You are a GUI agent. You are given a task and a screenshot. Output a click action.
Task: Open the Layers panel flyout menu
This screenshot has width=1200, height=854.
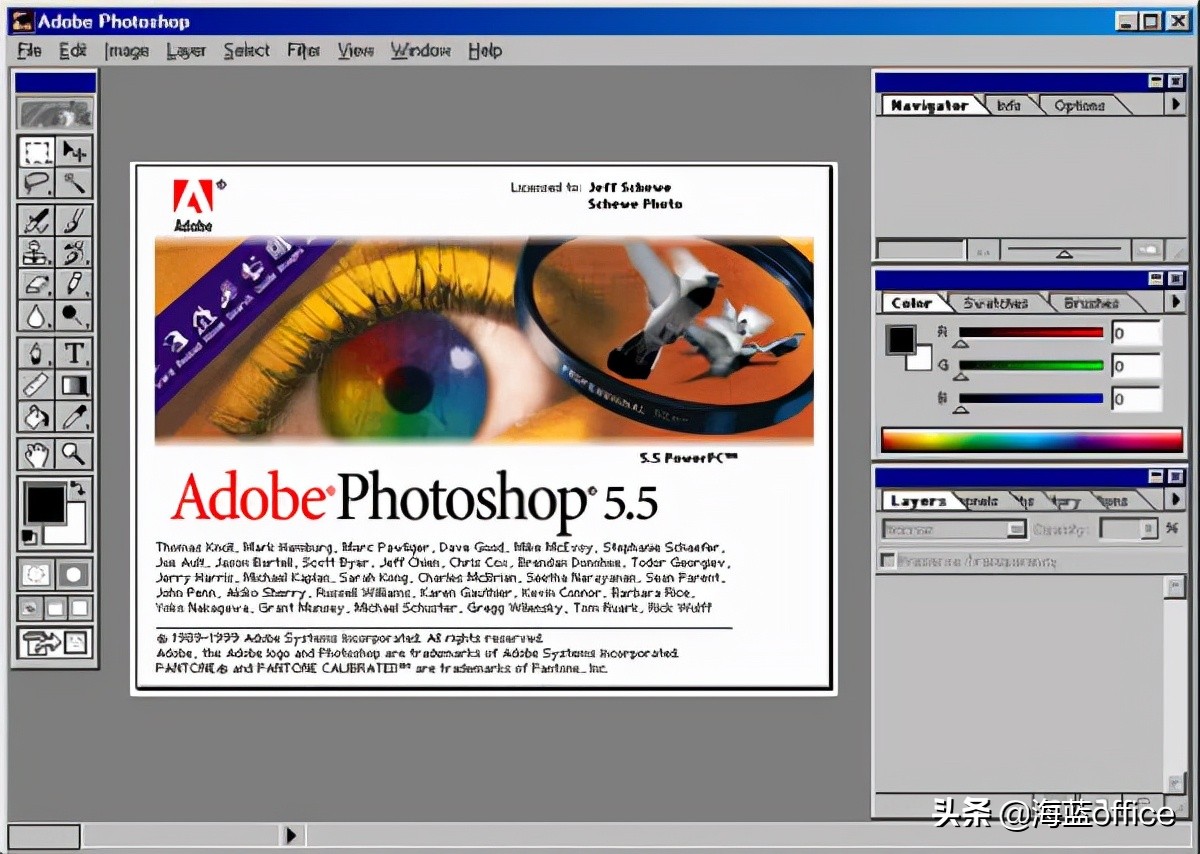(x=1175, y=499)
